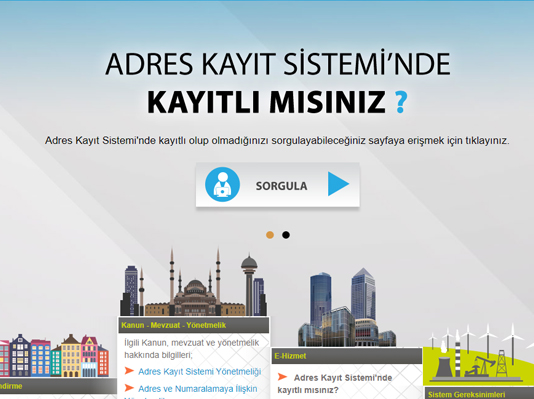Click the orange arrow beside Adres Kayıt Sistemi Yönetmeliği
The width and height of the screenshot is (534, 399).
pos(129,370)
